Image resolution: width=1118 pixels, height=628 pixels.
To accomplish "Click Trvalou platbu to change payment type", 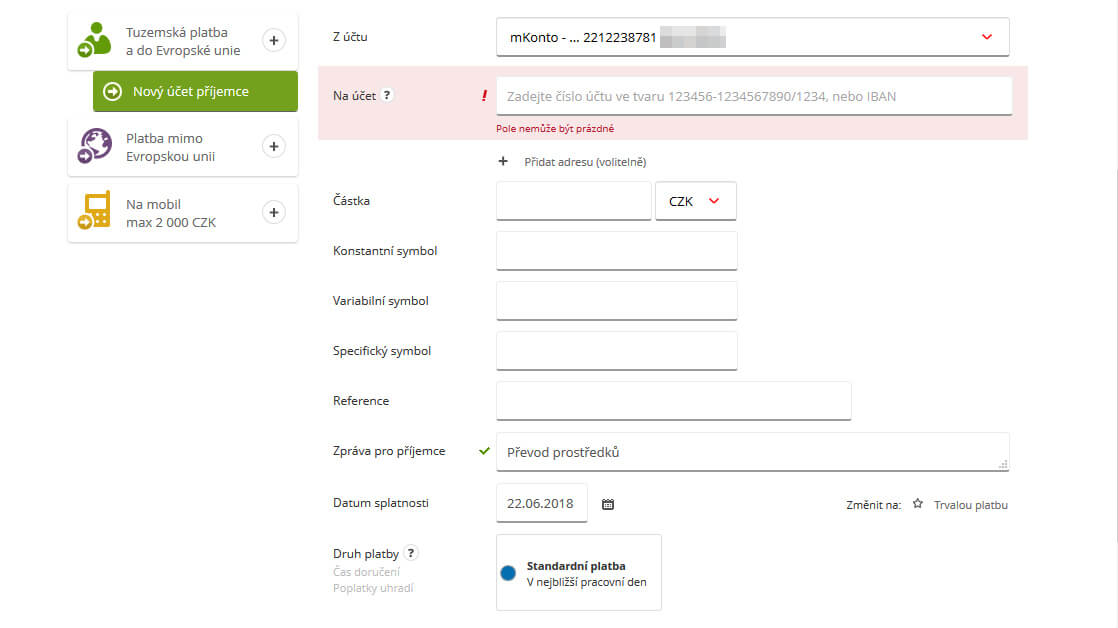I will click(969, 505).
